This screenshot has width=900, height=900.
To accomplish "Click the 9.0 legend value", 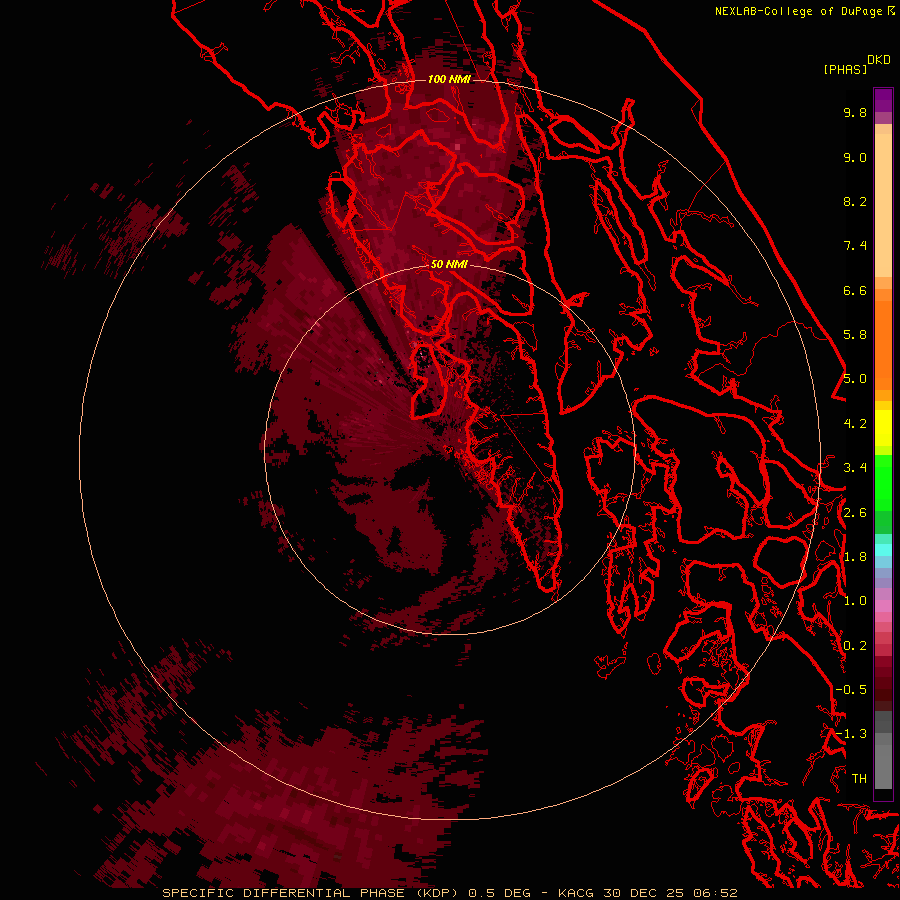I will (855, 157).
